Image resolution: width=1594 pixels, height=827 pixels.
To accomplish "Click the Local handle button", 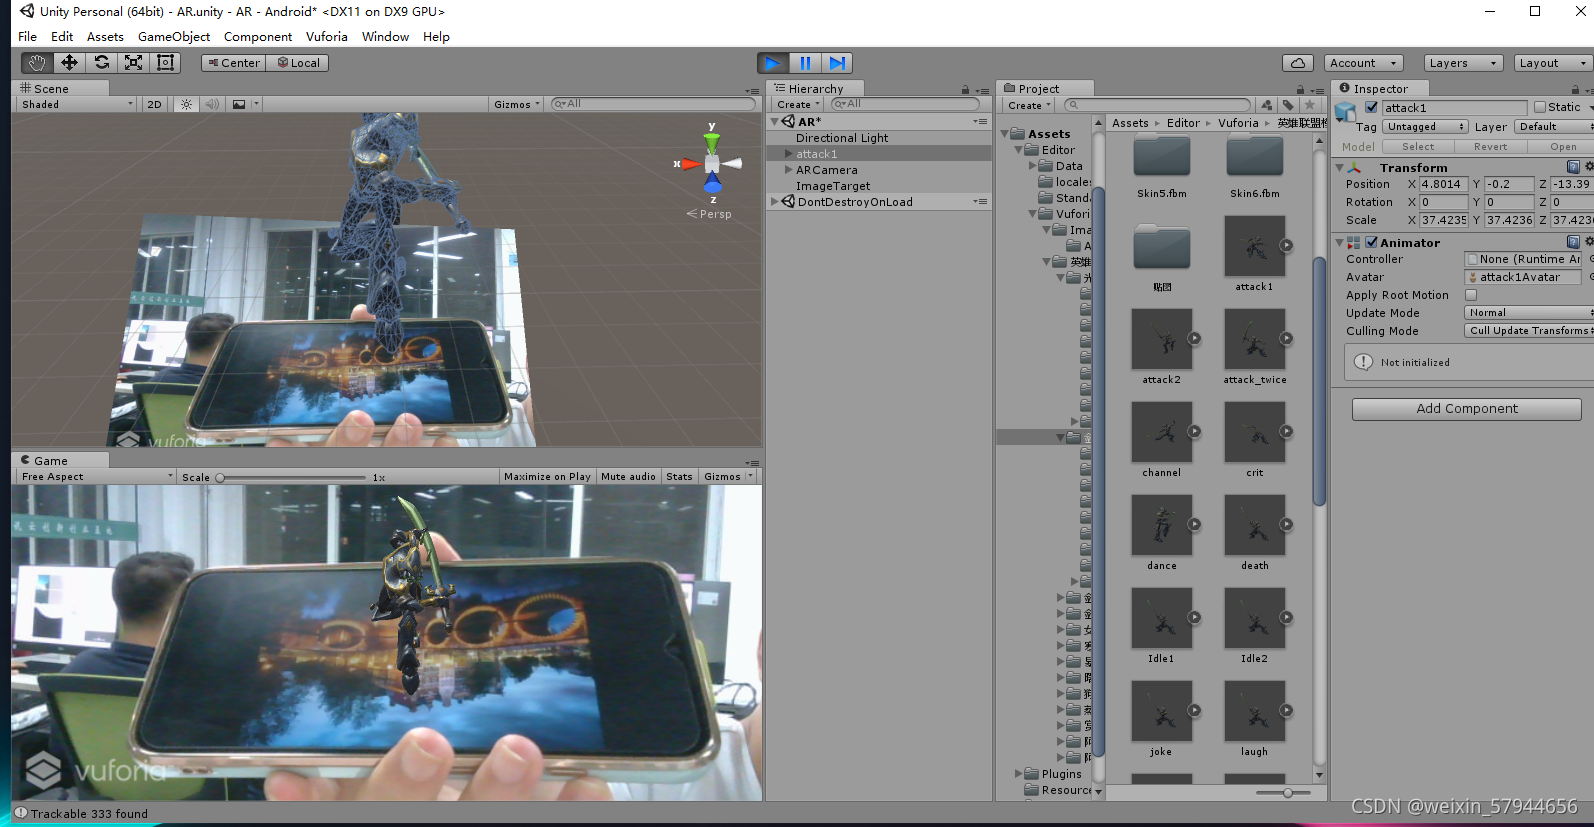I will pos(297,62).
